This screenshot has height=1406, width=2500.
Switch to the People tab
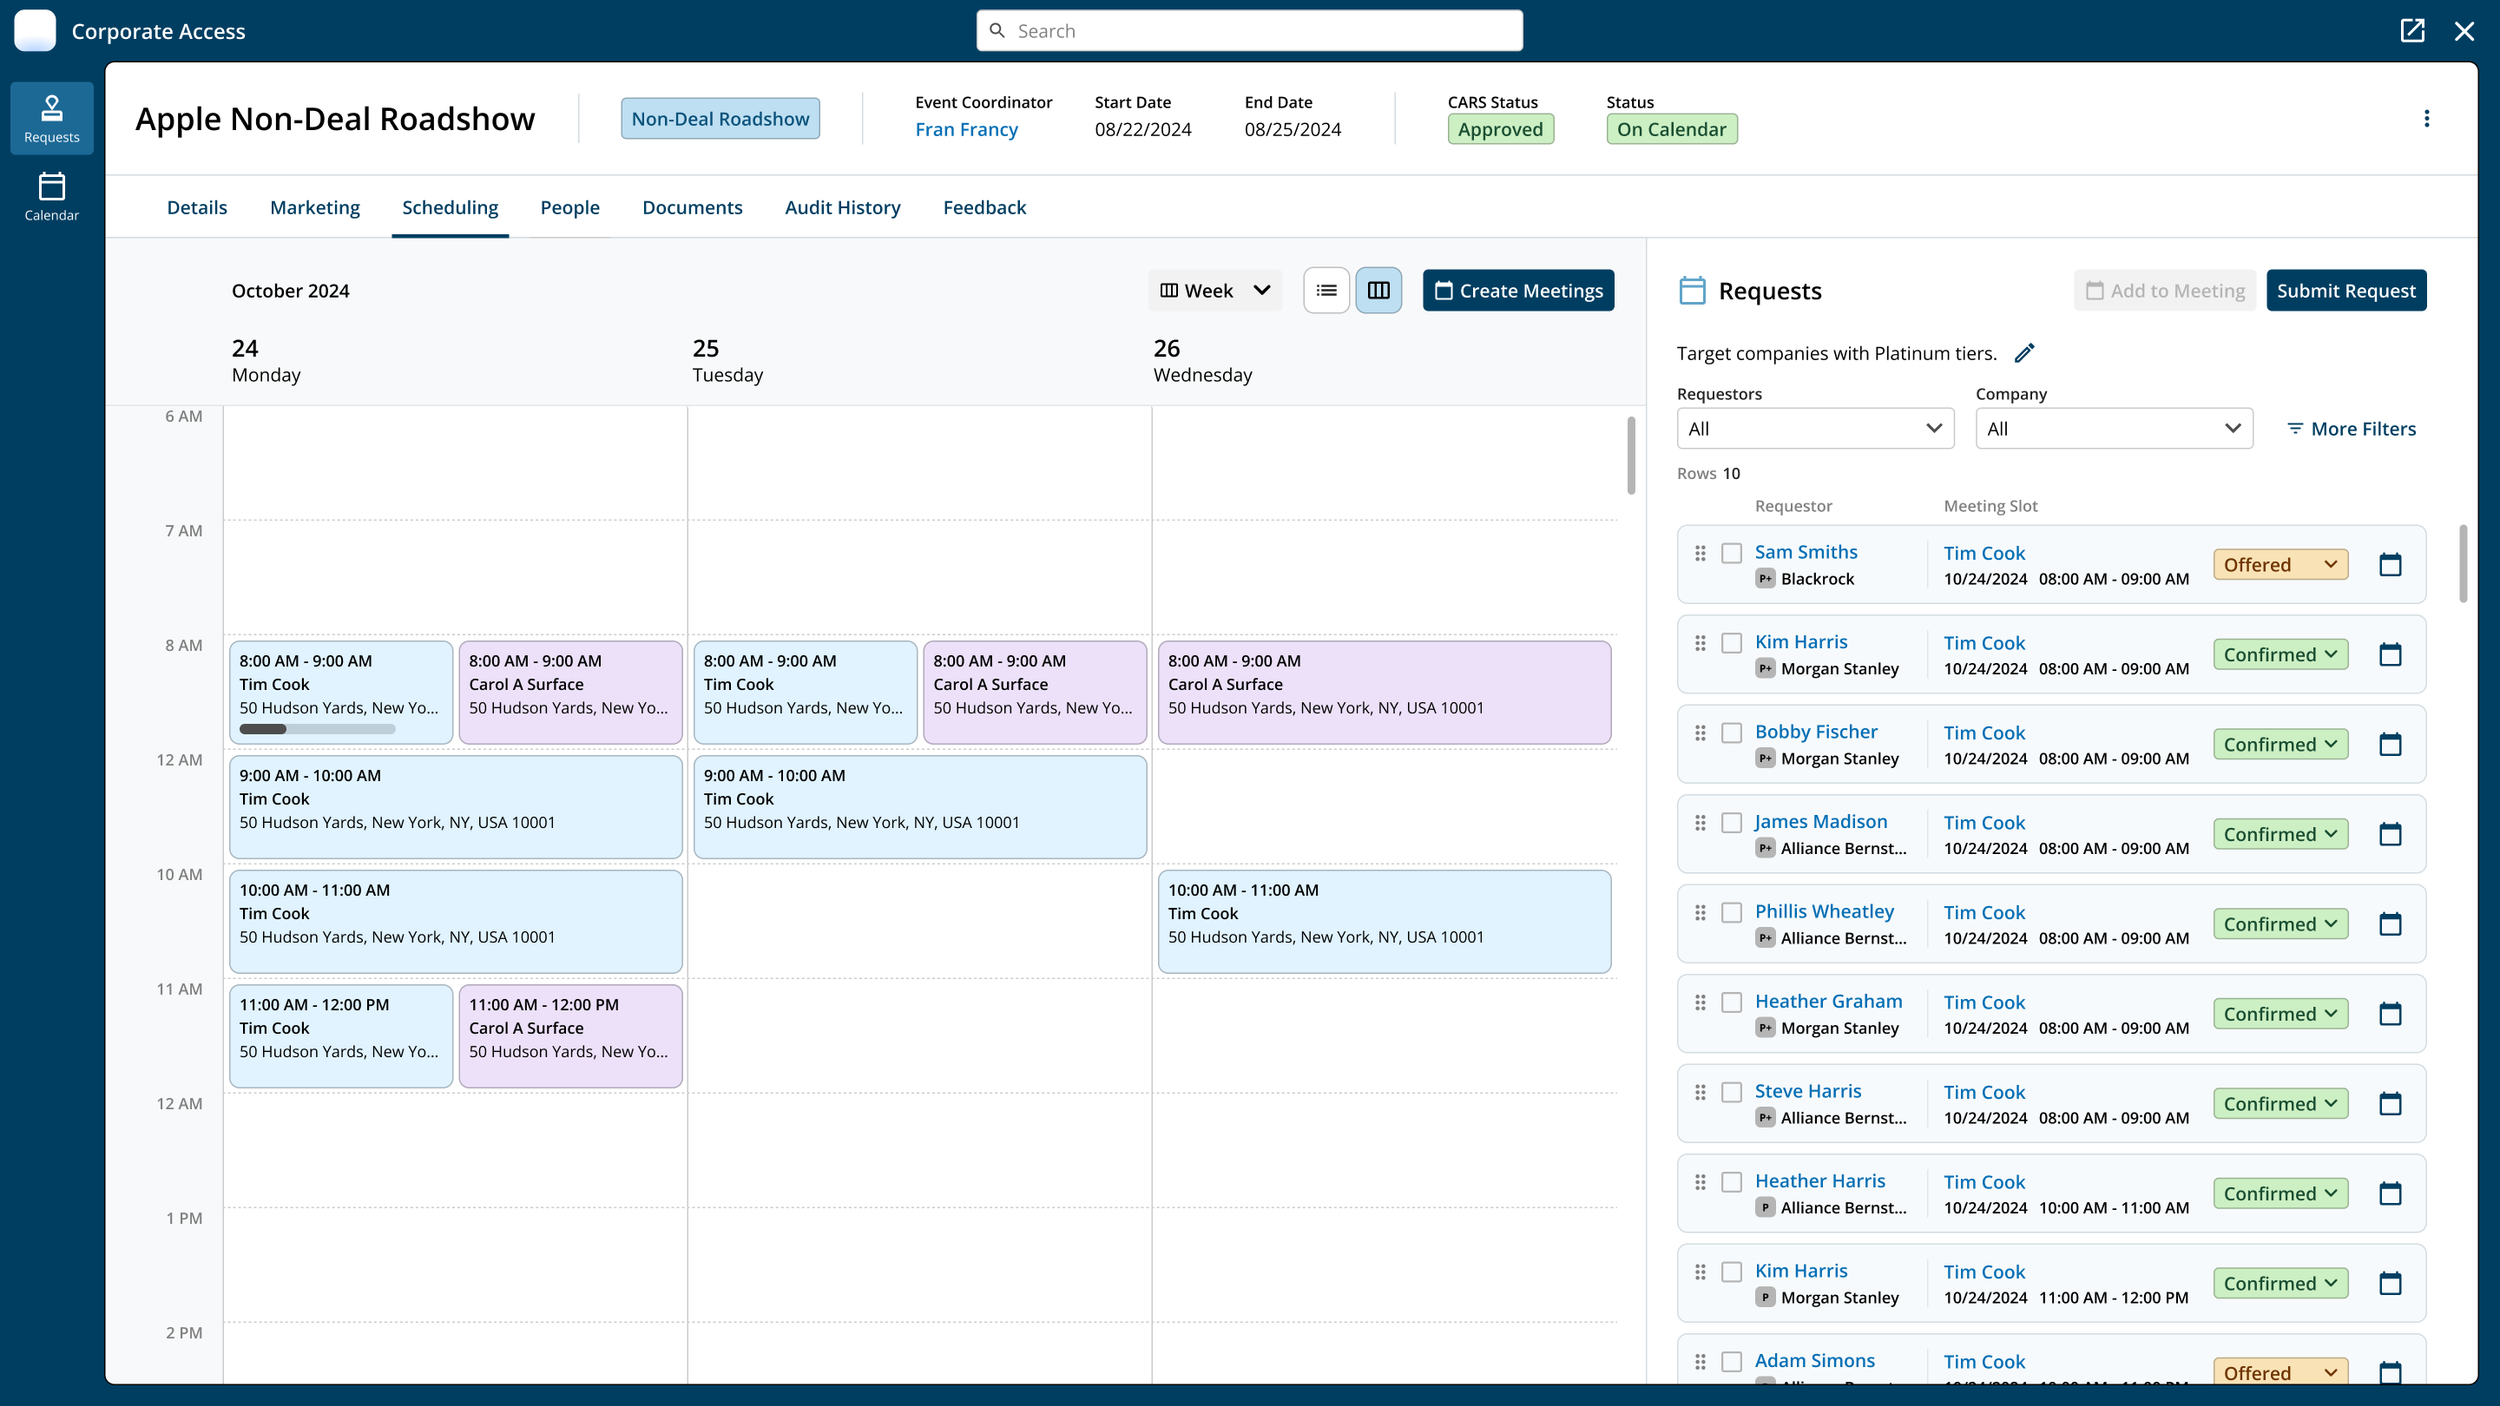point(570,207)
